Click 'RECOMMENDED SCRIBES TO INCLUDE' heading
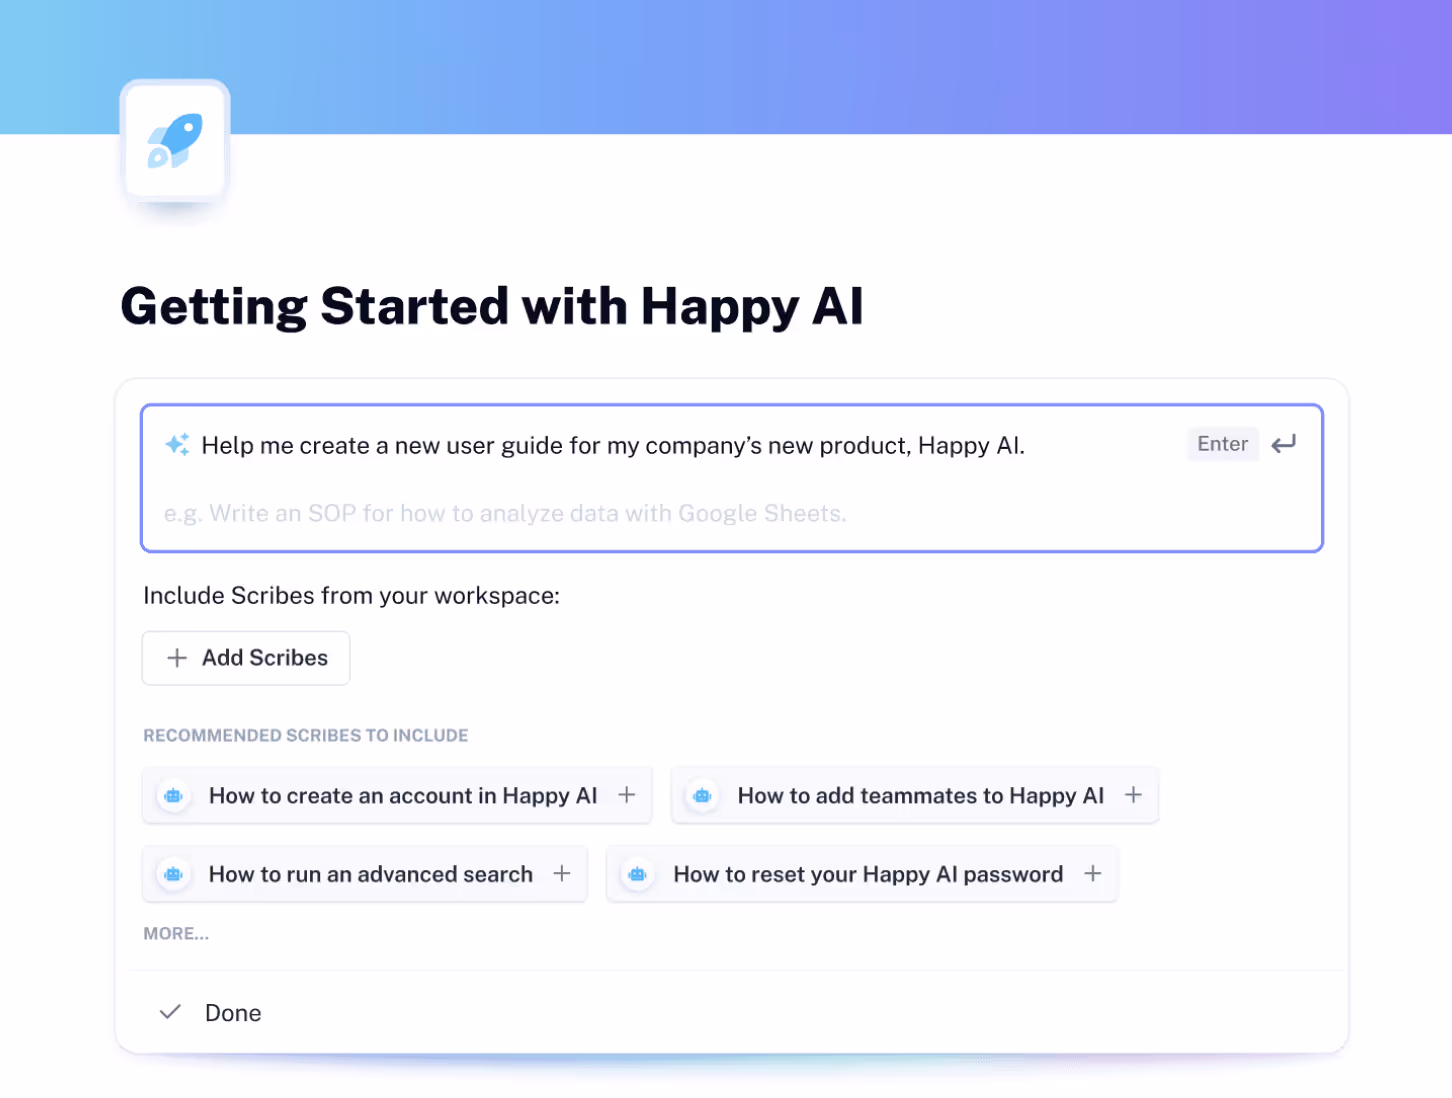Viewport: 1452px width, 1098px height. pos(306,736)
